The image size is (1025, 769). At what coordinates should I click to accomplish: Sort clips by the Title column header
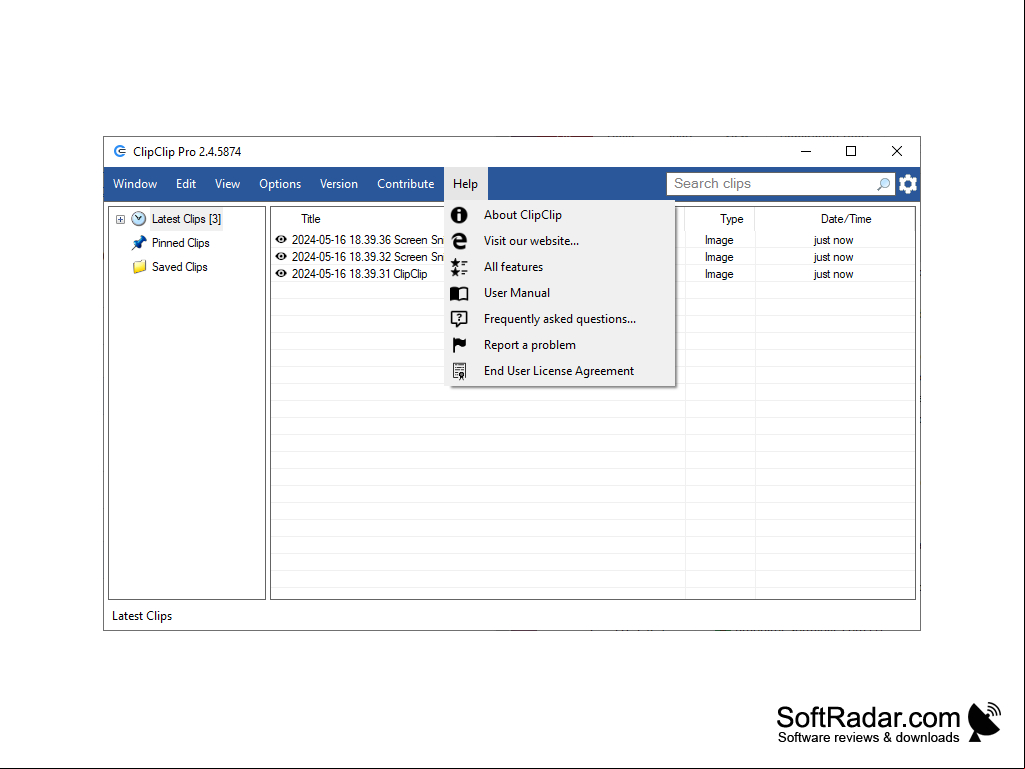point(311,219)
